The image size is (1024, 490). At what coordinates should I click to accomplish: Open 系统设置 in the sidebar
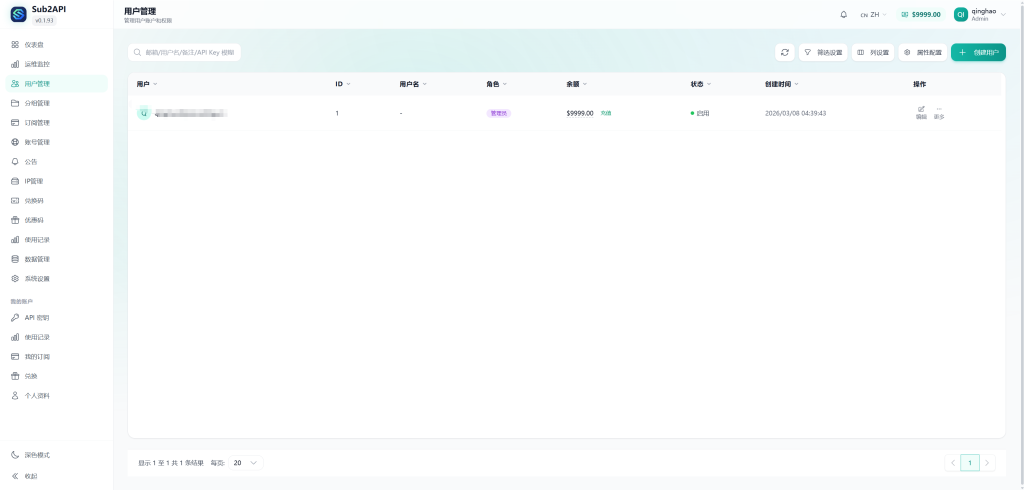point(37,278)
